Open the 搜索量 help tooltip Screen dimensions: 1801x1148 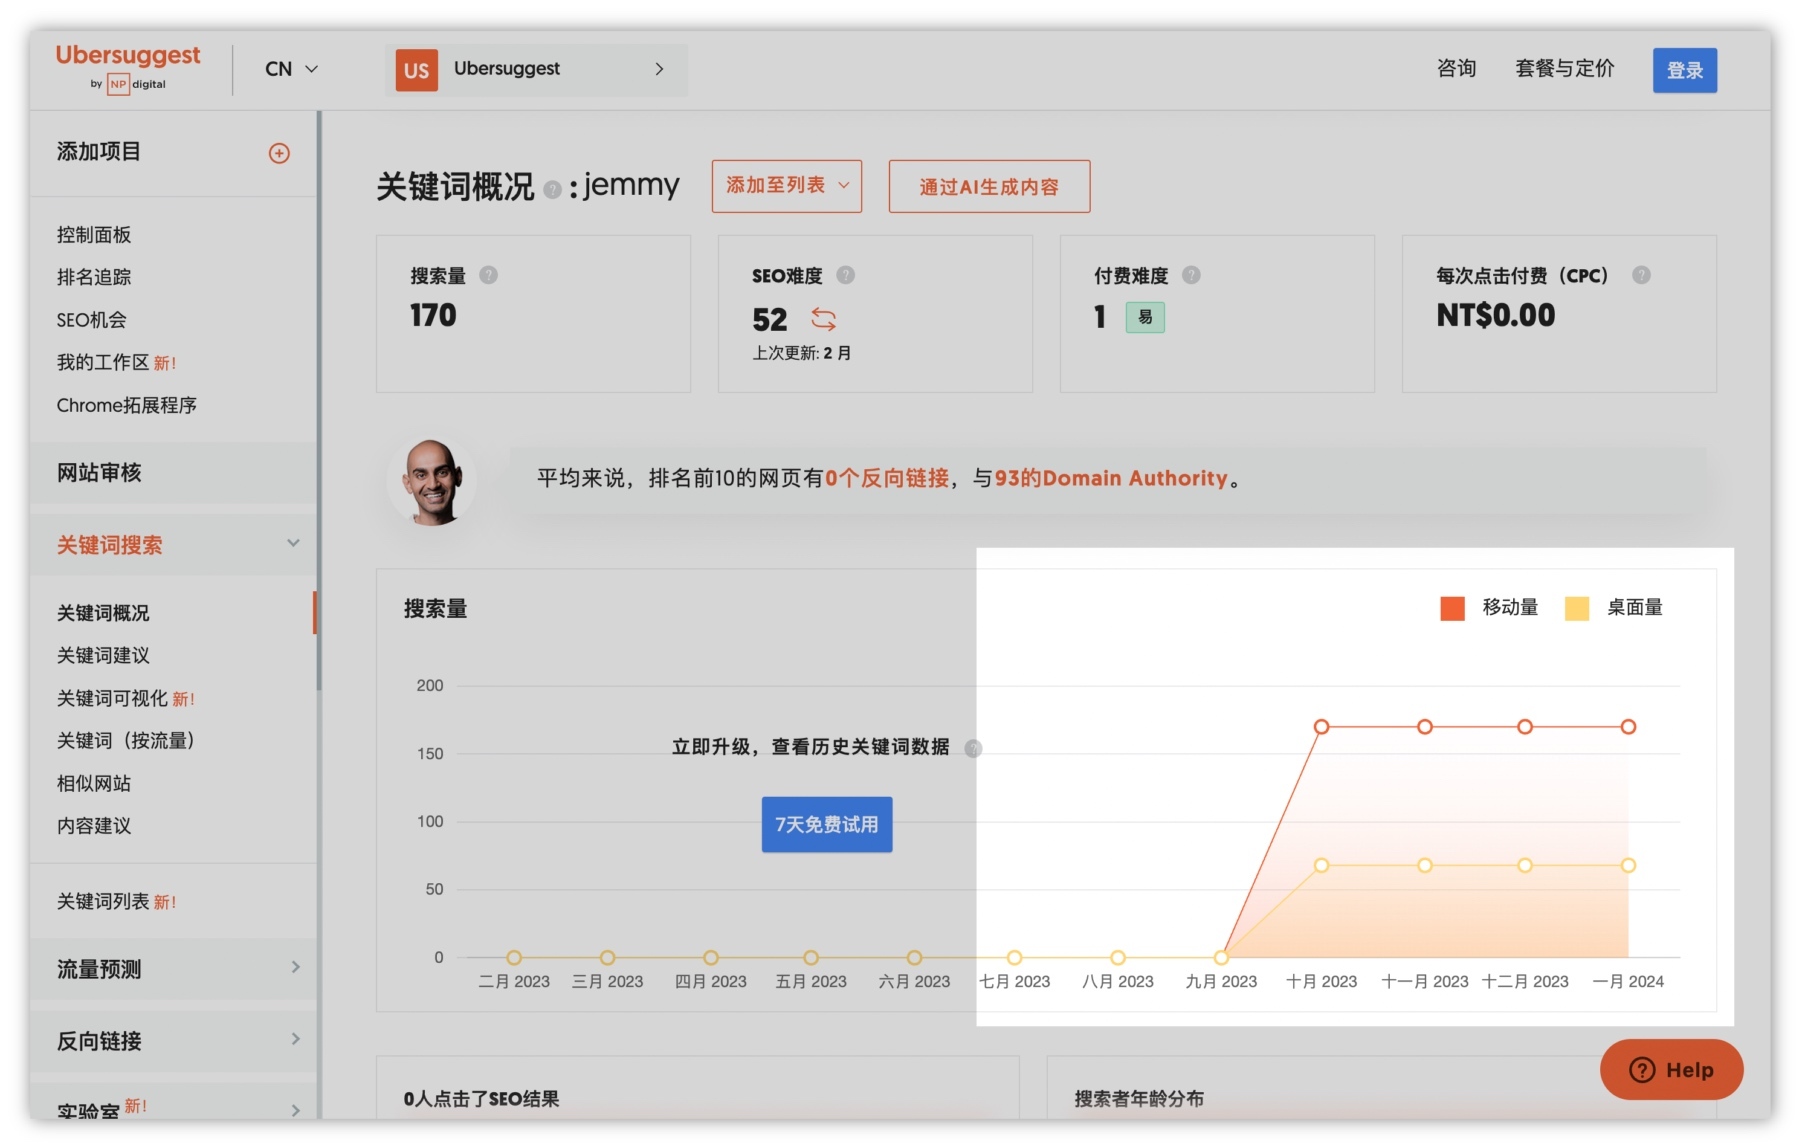(x=490, y=275)
